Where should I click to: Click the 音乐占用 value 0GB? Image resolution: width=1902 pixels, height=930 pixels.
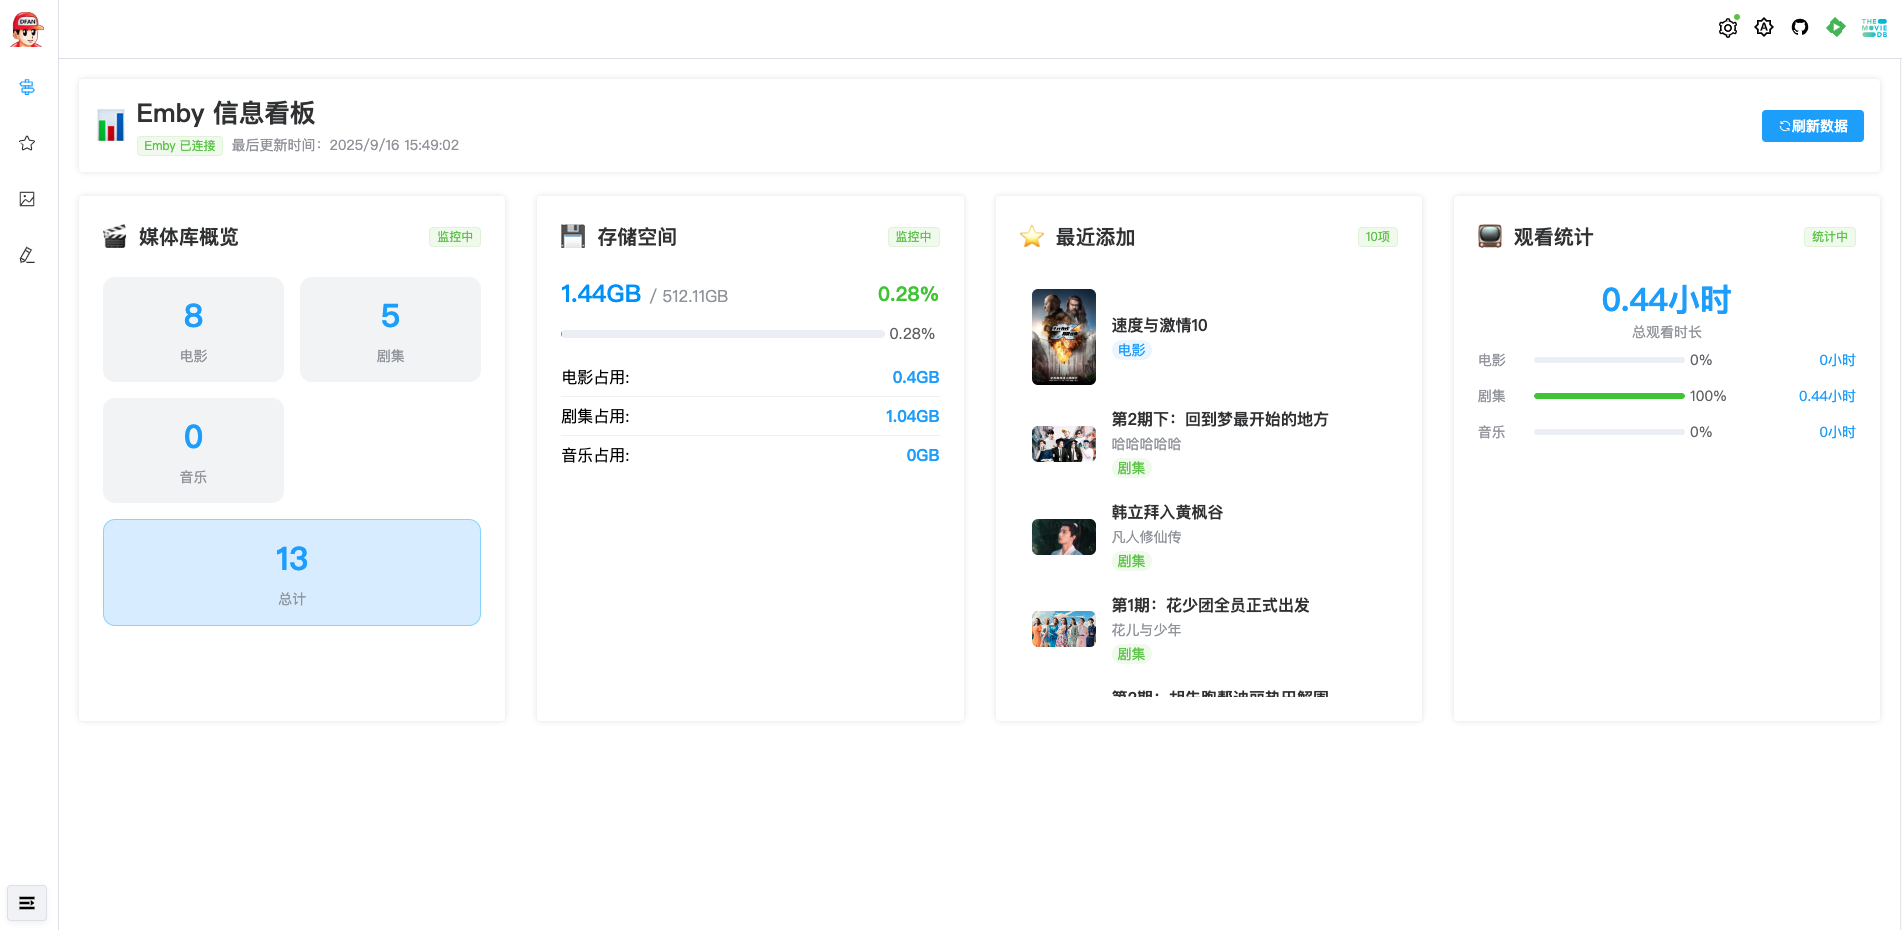pos(923,455)
